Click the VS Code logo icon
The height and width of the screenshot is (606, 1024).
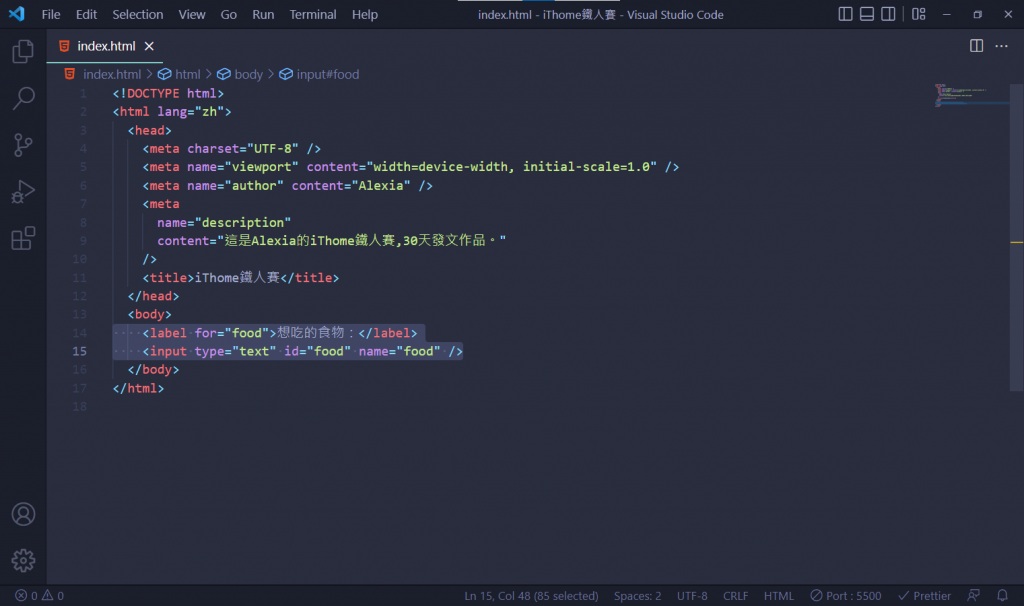pos(16,14)
